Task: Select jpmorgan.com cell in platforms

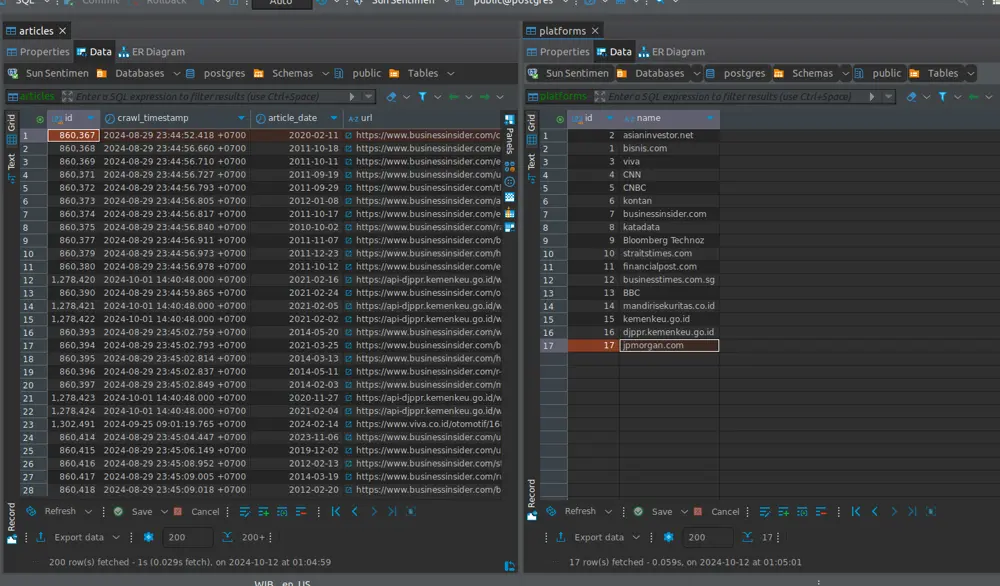Action: tap(669, 345)
